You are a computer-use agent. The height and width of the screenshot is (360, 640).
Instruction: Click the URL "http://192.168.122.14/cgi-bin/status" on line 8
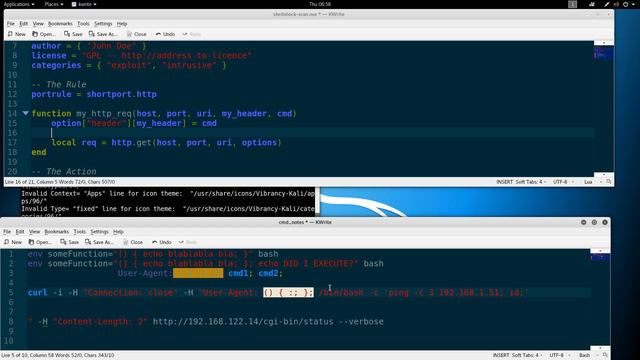243,322
